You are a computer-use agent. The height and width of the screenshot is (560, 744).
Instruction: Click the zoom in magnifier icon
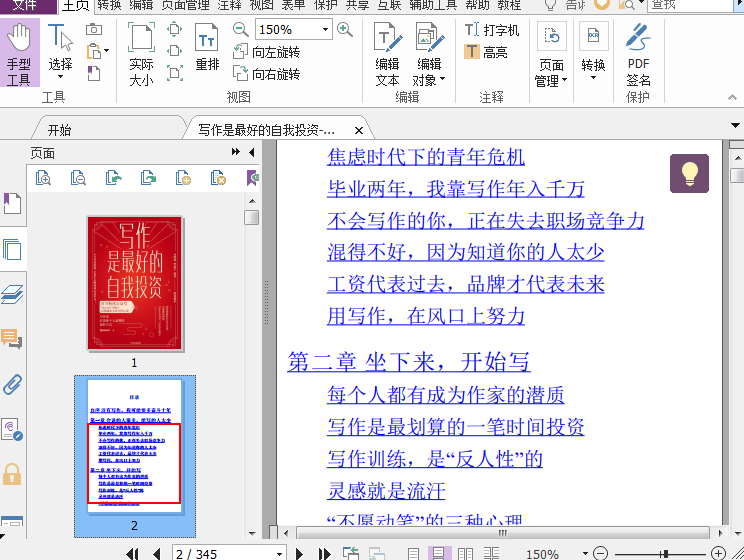[345, 29]
